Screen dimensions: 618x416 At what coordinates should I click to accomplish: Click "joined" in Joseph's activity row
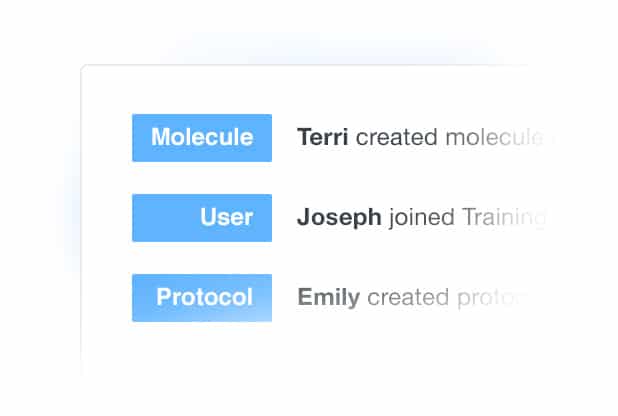tap(421, 218)
